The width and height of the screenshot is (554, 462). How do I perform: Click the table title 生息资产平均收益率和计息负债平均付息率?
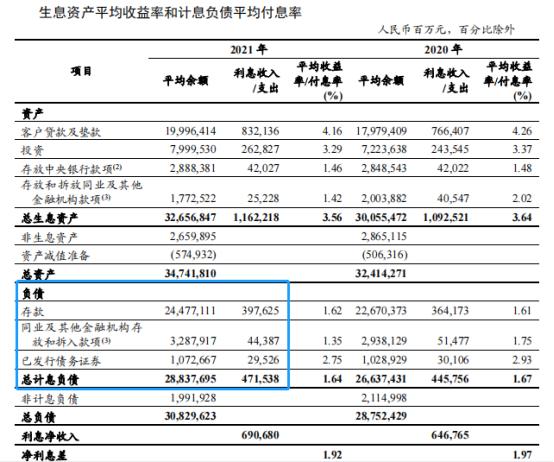point(170,13)
